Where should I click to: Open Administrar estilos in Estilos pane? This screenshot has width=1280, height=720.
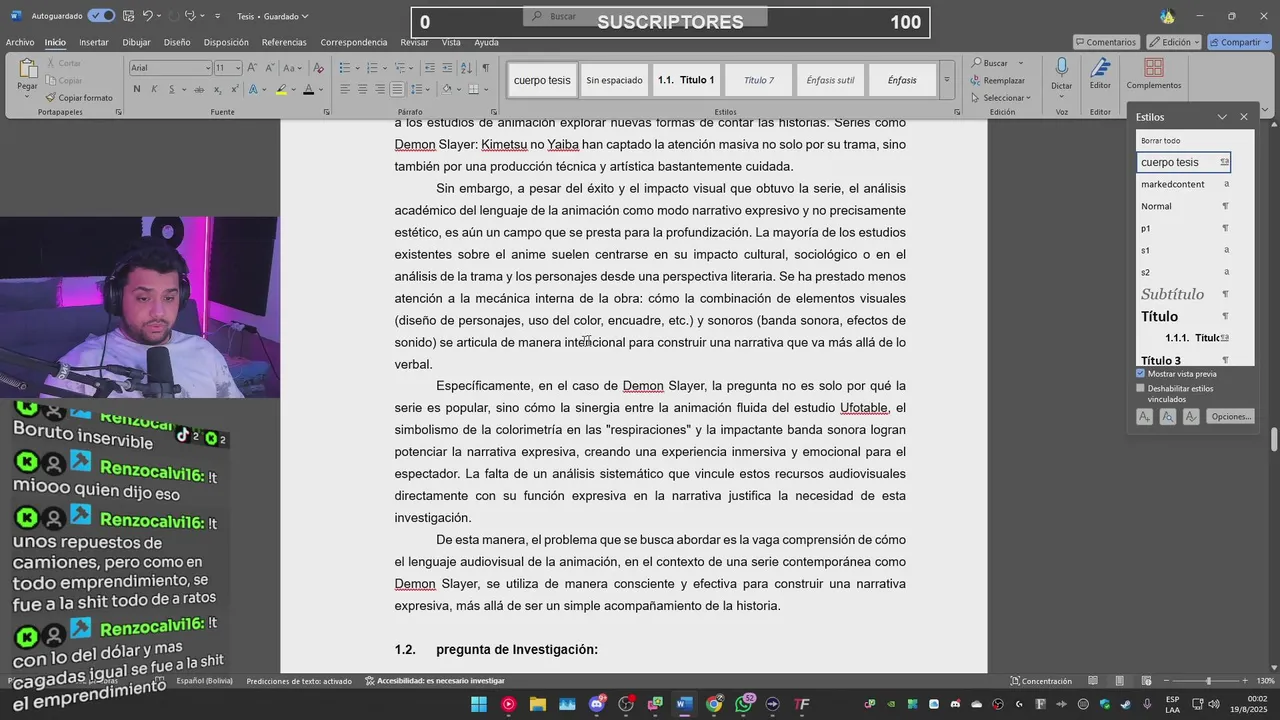point(1190,417)
